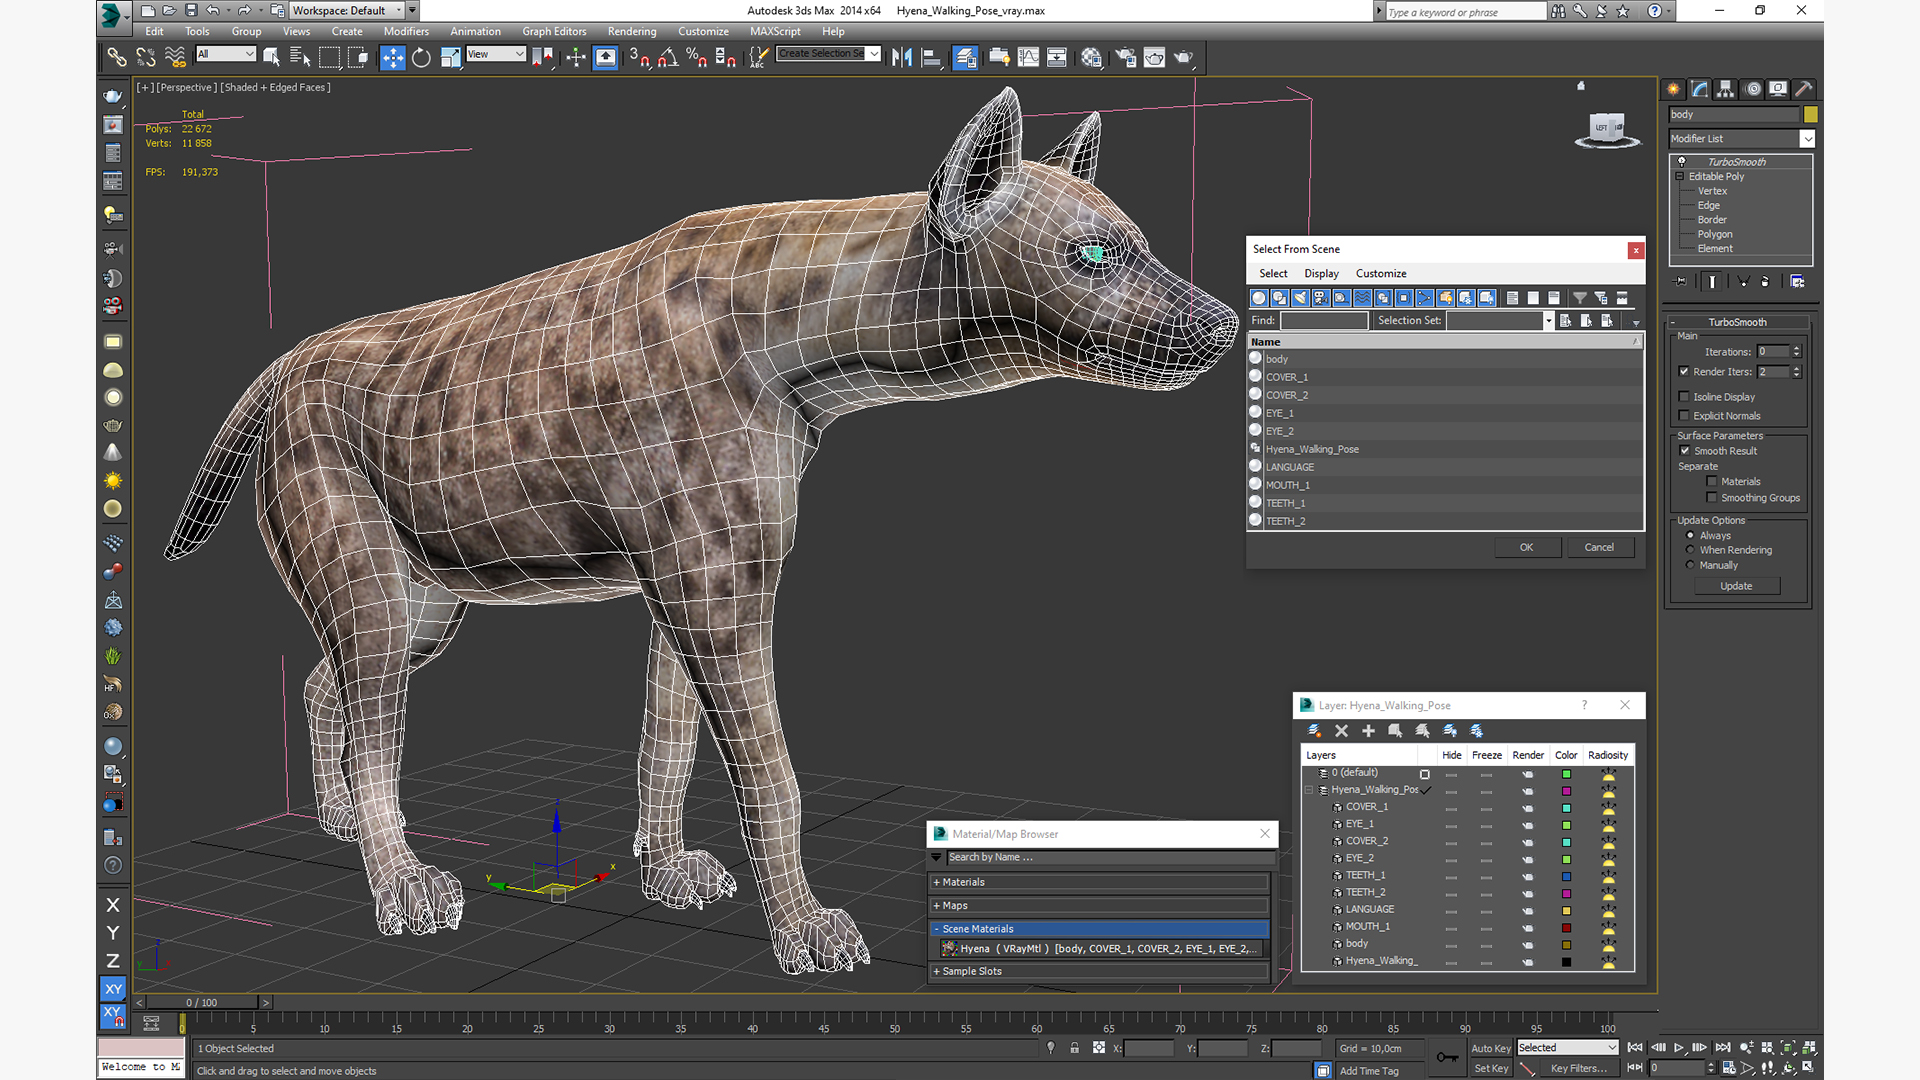Viewport: 1920px width, 1080px height.
Task: Change MOUTH_1 layer color swatch
Action: click(x=1566, y=928)
